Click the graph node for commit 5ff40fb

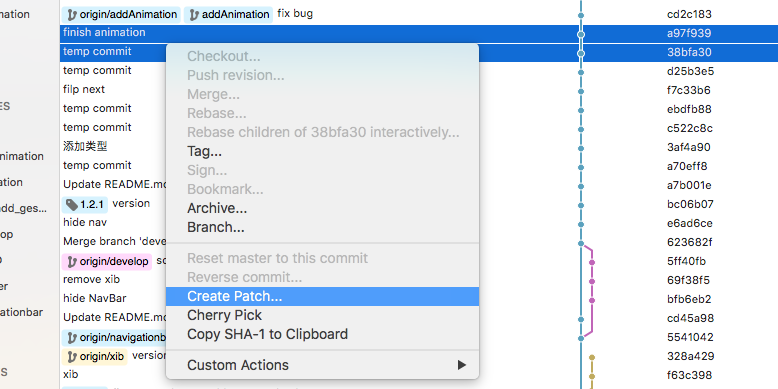pos(591,262)
